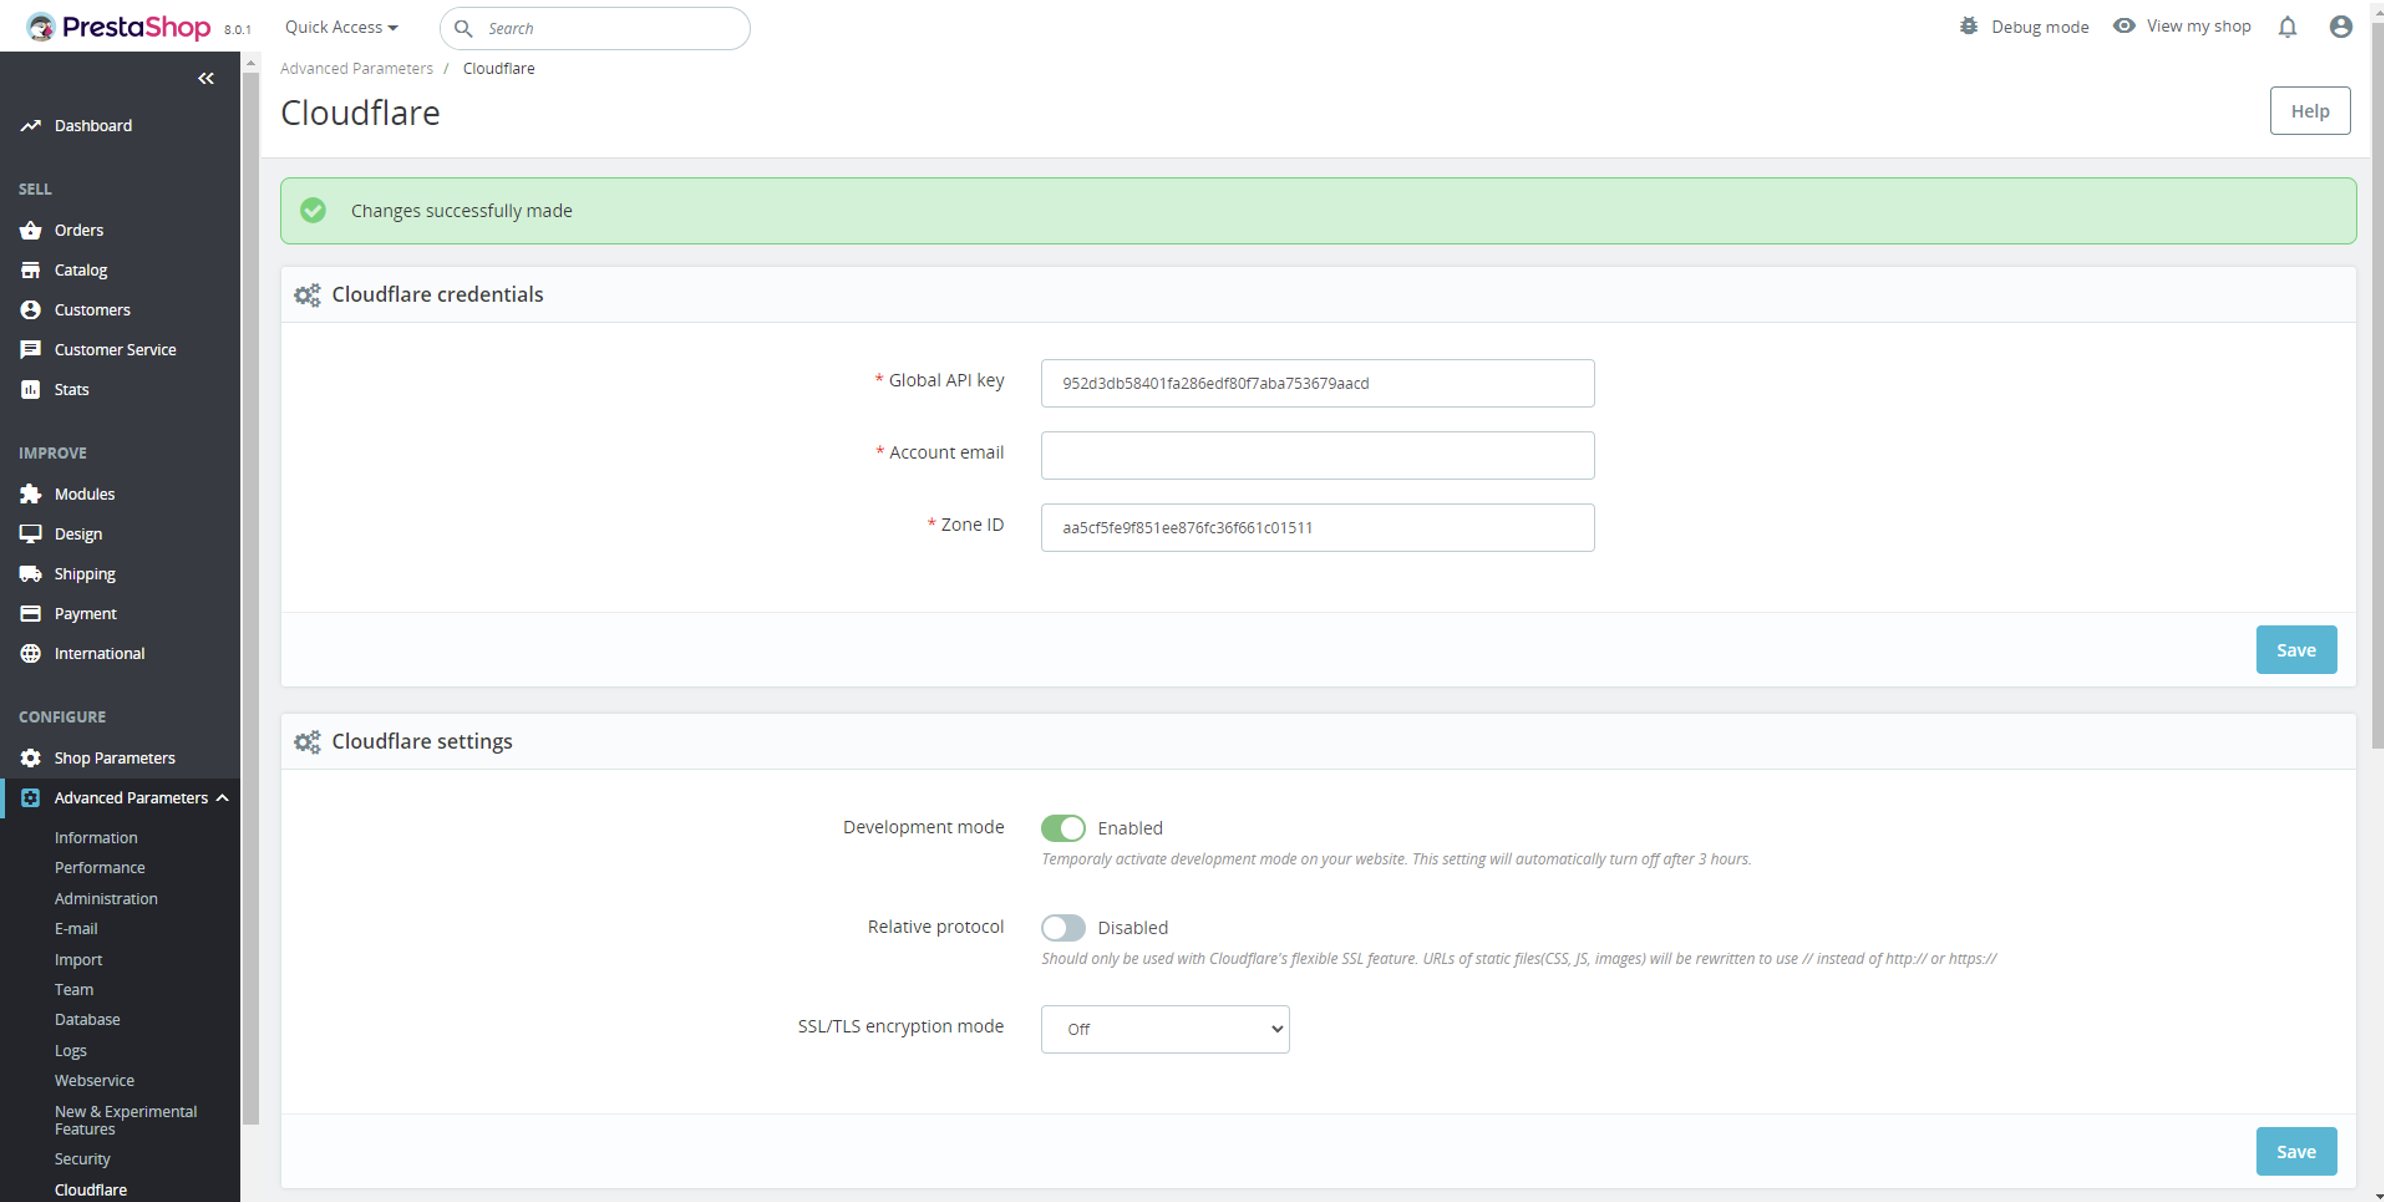Click the View my shop link
This screenshot has width=2384, height=1202.
click(x=2198, y=26)
